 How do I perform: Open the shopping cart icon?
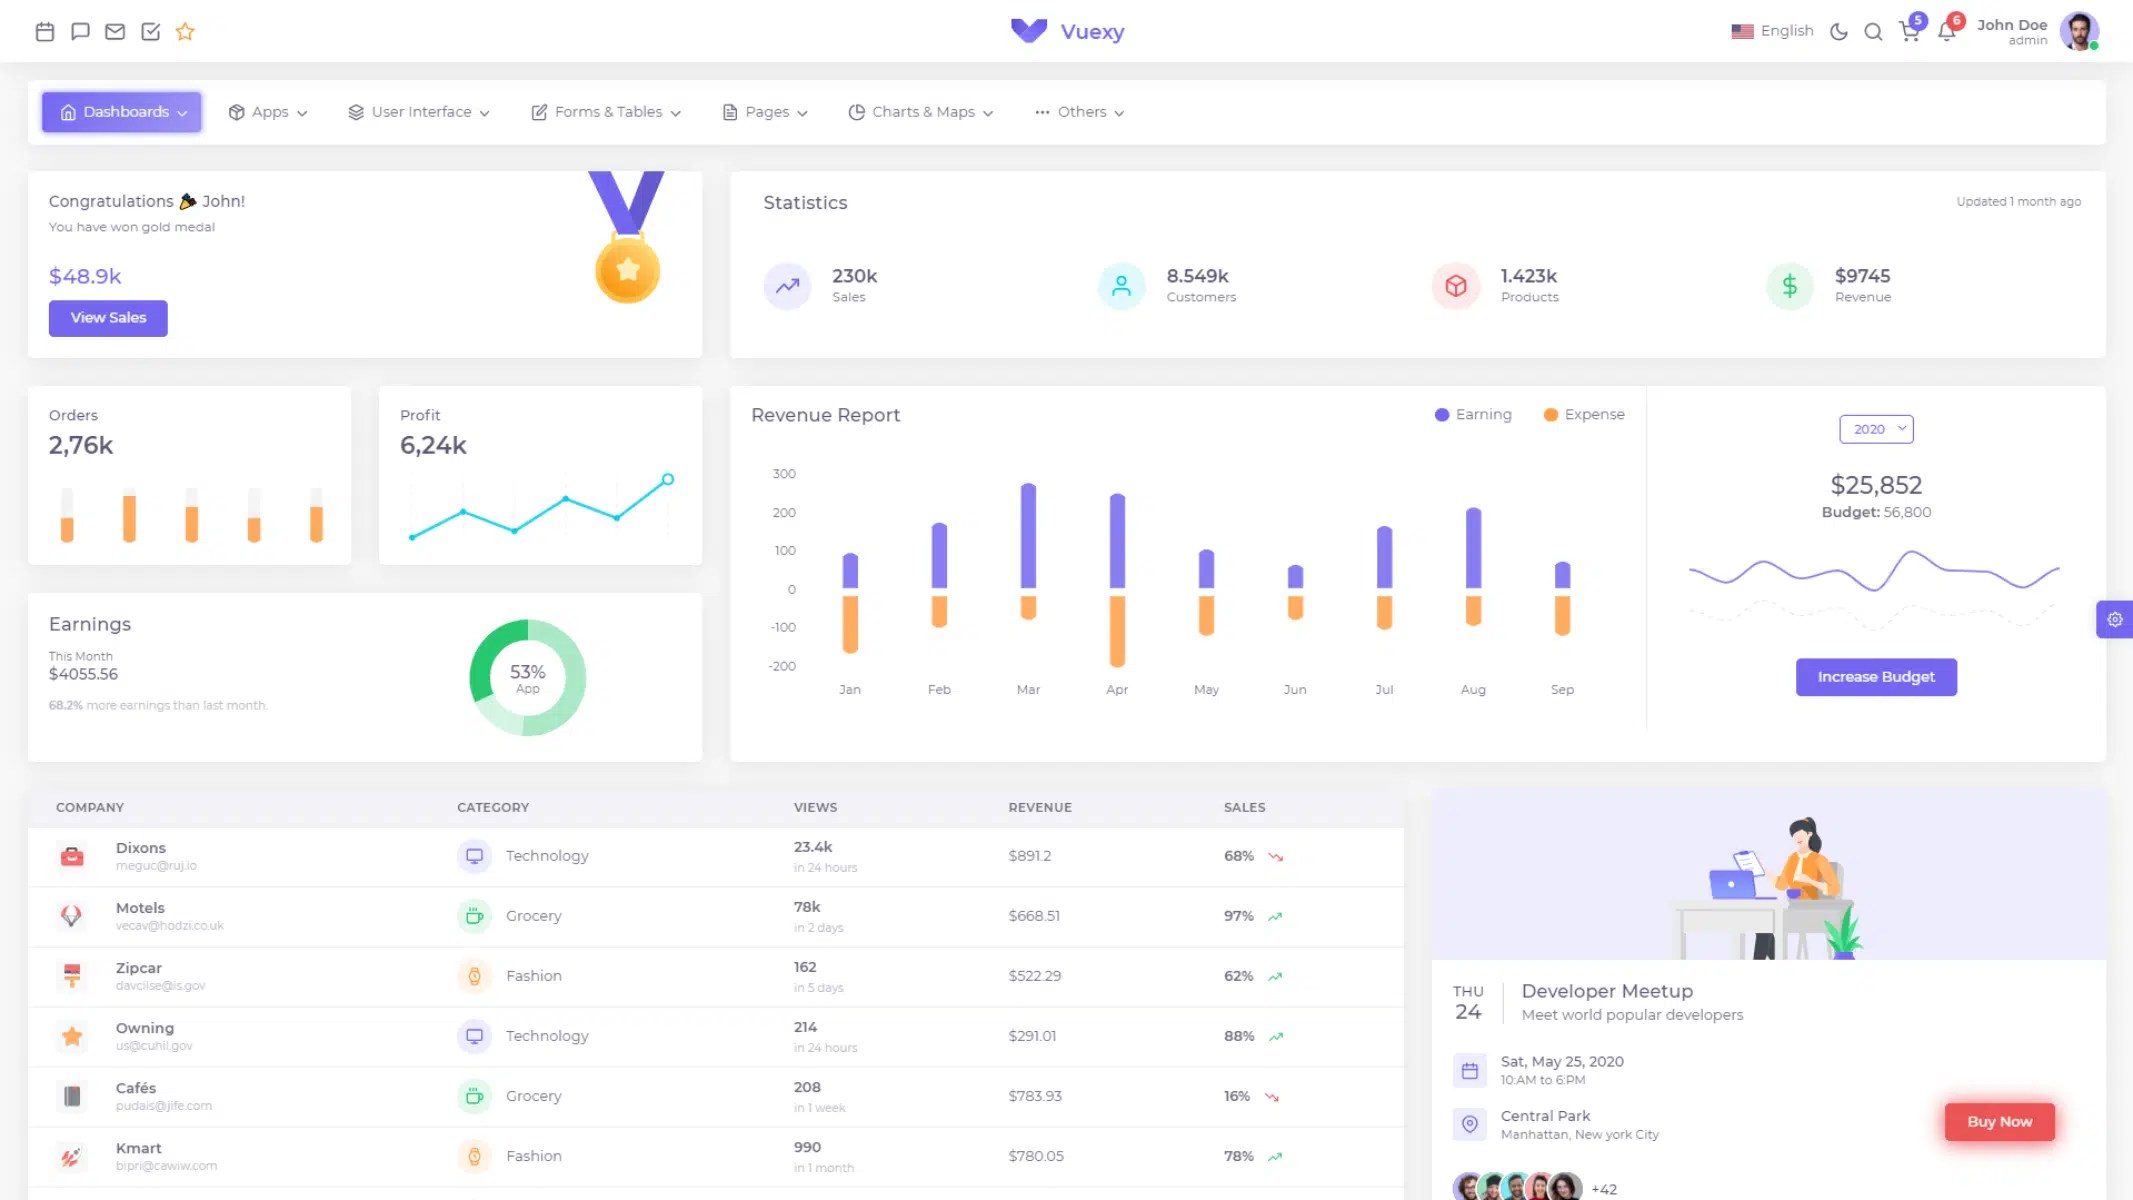coord(1909,32)
